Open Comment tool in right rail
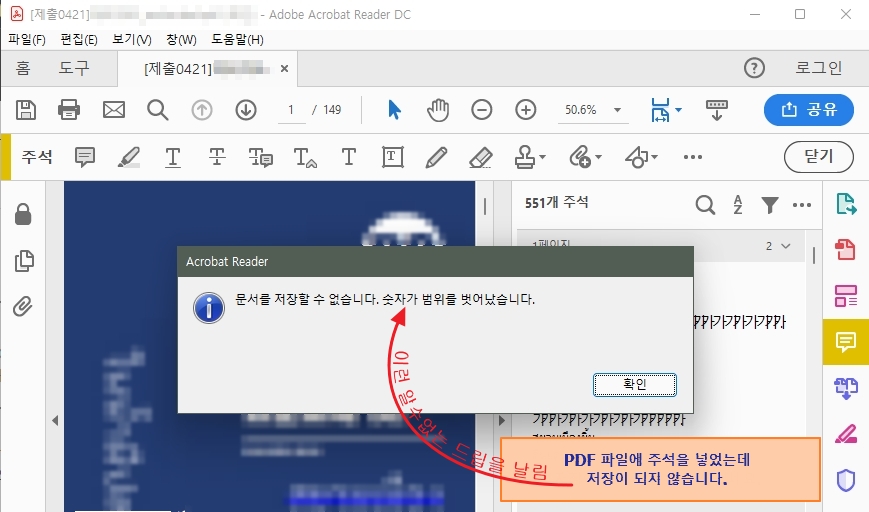 coord(846,342)
